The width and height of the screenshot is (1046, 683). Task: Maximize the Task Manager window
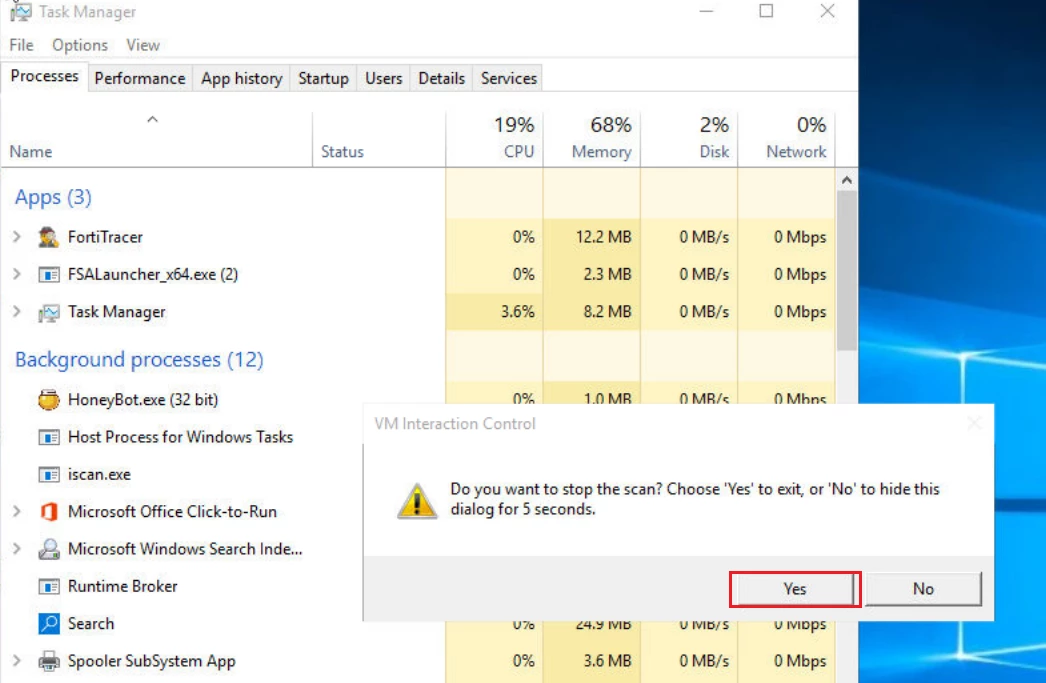click(x=766, y=11)
